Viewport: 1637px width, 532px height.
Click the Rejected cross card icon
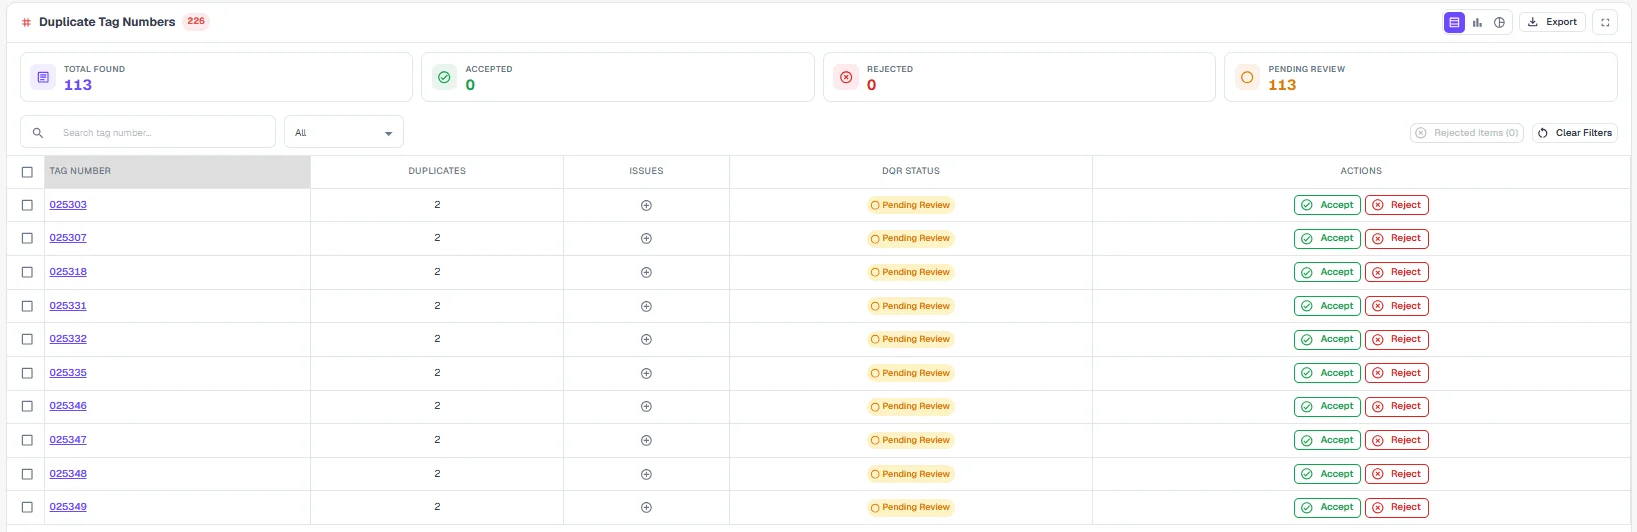click(846, 77)
